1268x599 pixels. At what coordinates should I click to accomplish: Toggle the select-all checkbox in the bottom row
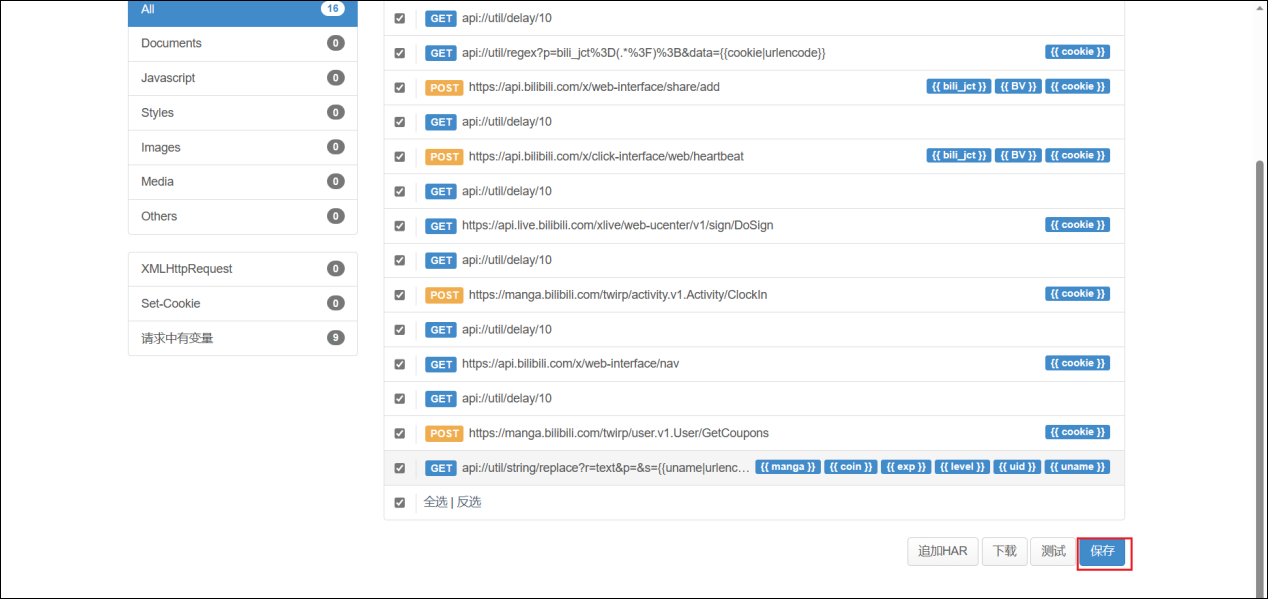coord(400,502)
